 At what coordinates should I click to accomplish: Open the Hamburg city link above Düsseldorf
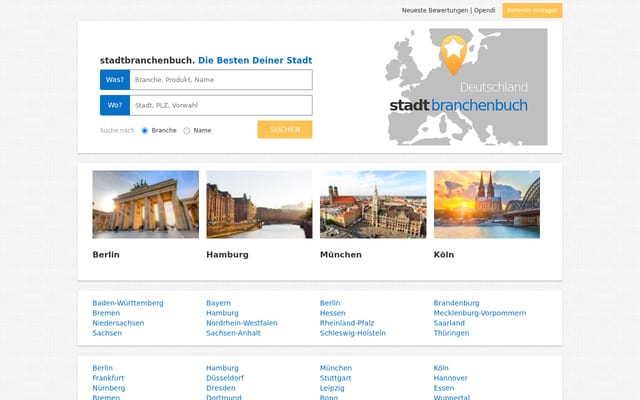click(x=222, y=368)
